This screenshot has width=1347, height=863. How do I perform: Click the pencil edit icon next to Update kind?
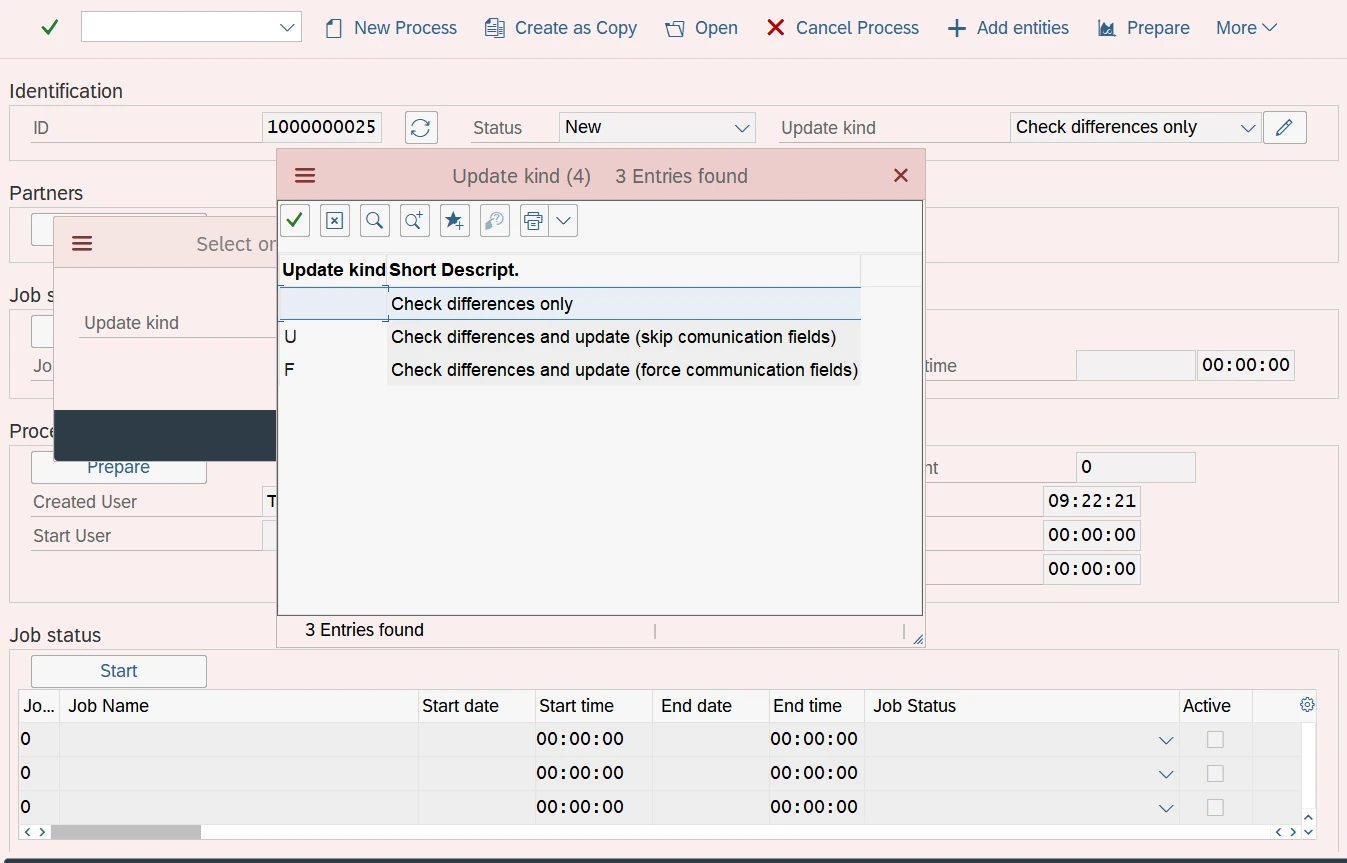tap(1285, 127)
